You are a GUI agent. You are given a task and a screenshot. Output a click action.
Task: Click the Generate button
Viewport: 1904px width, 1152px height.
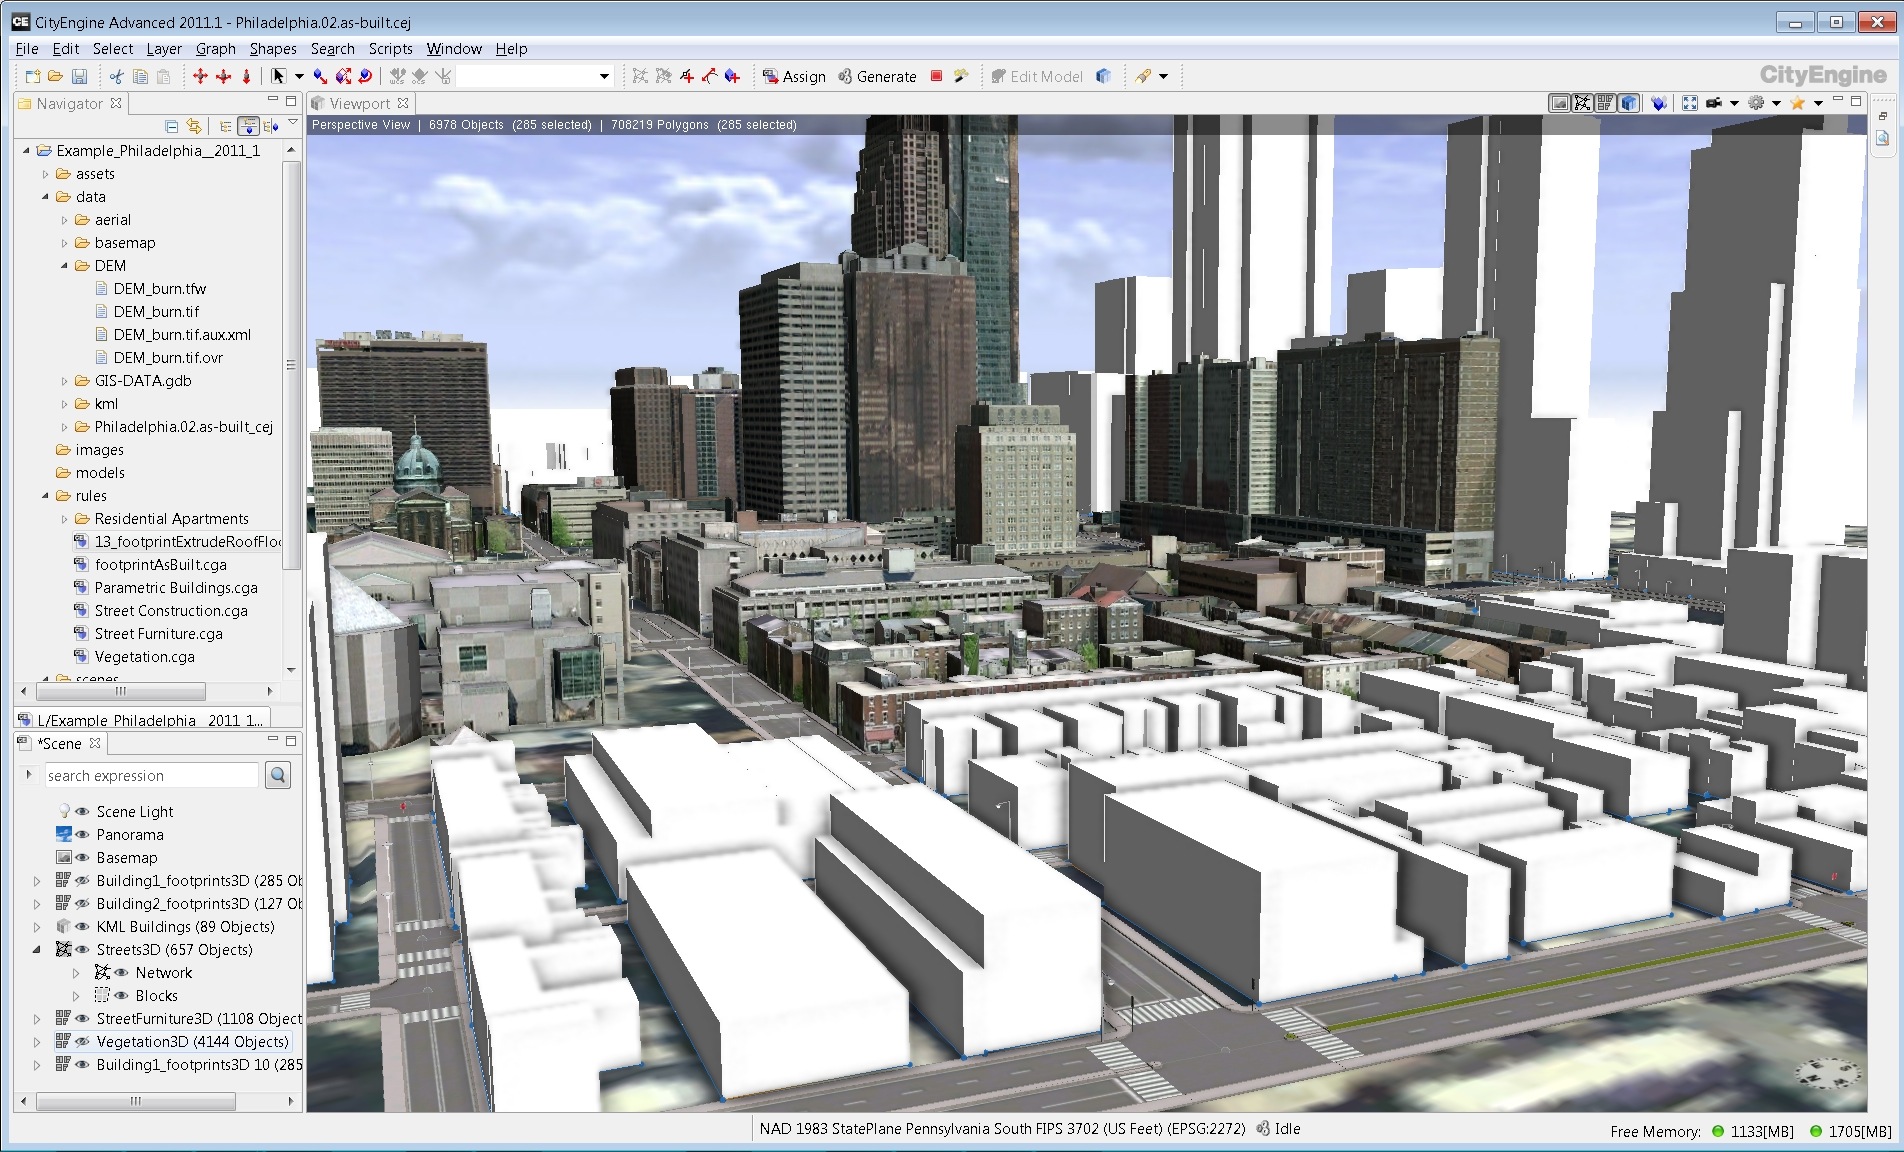(877, 76)
